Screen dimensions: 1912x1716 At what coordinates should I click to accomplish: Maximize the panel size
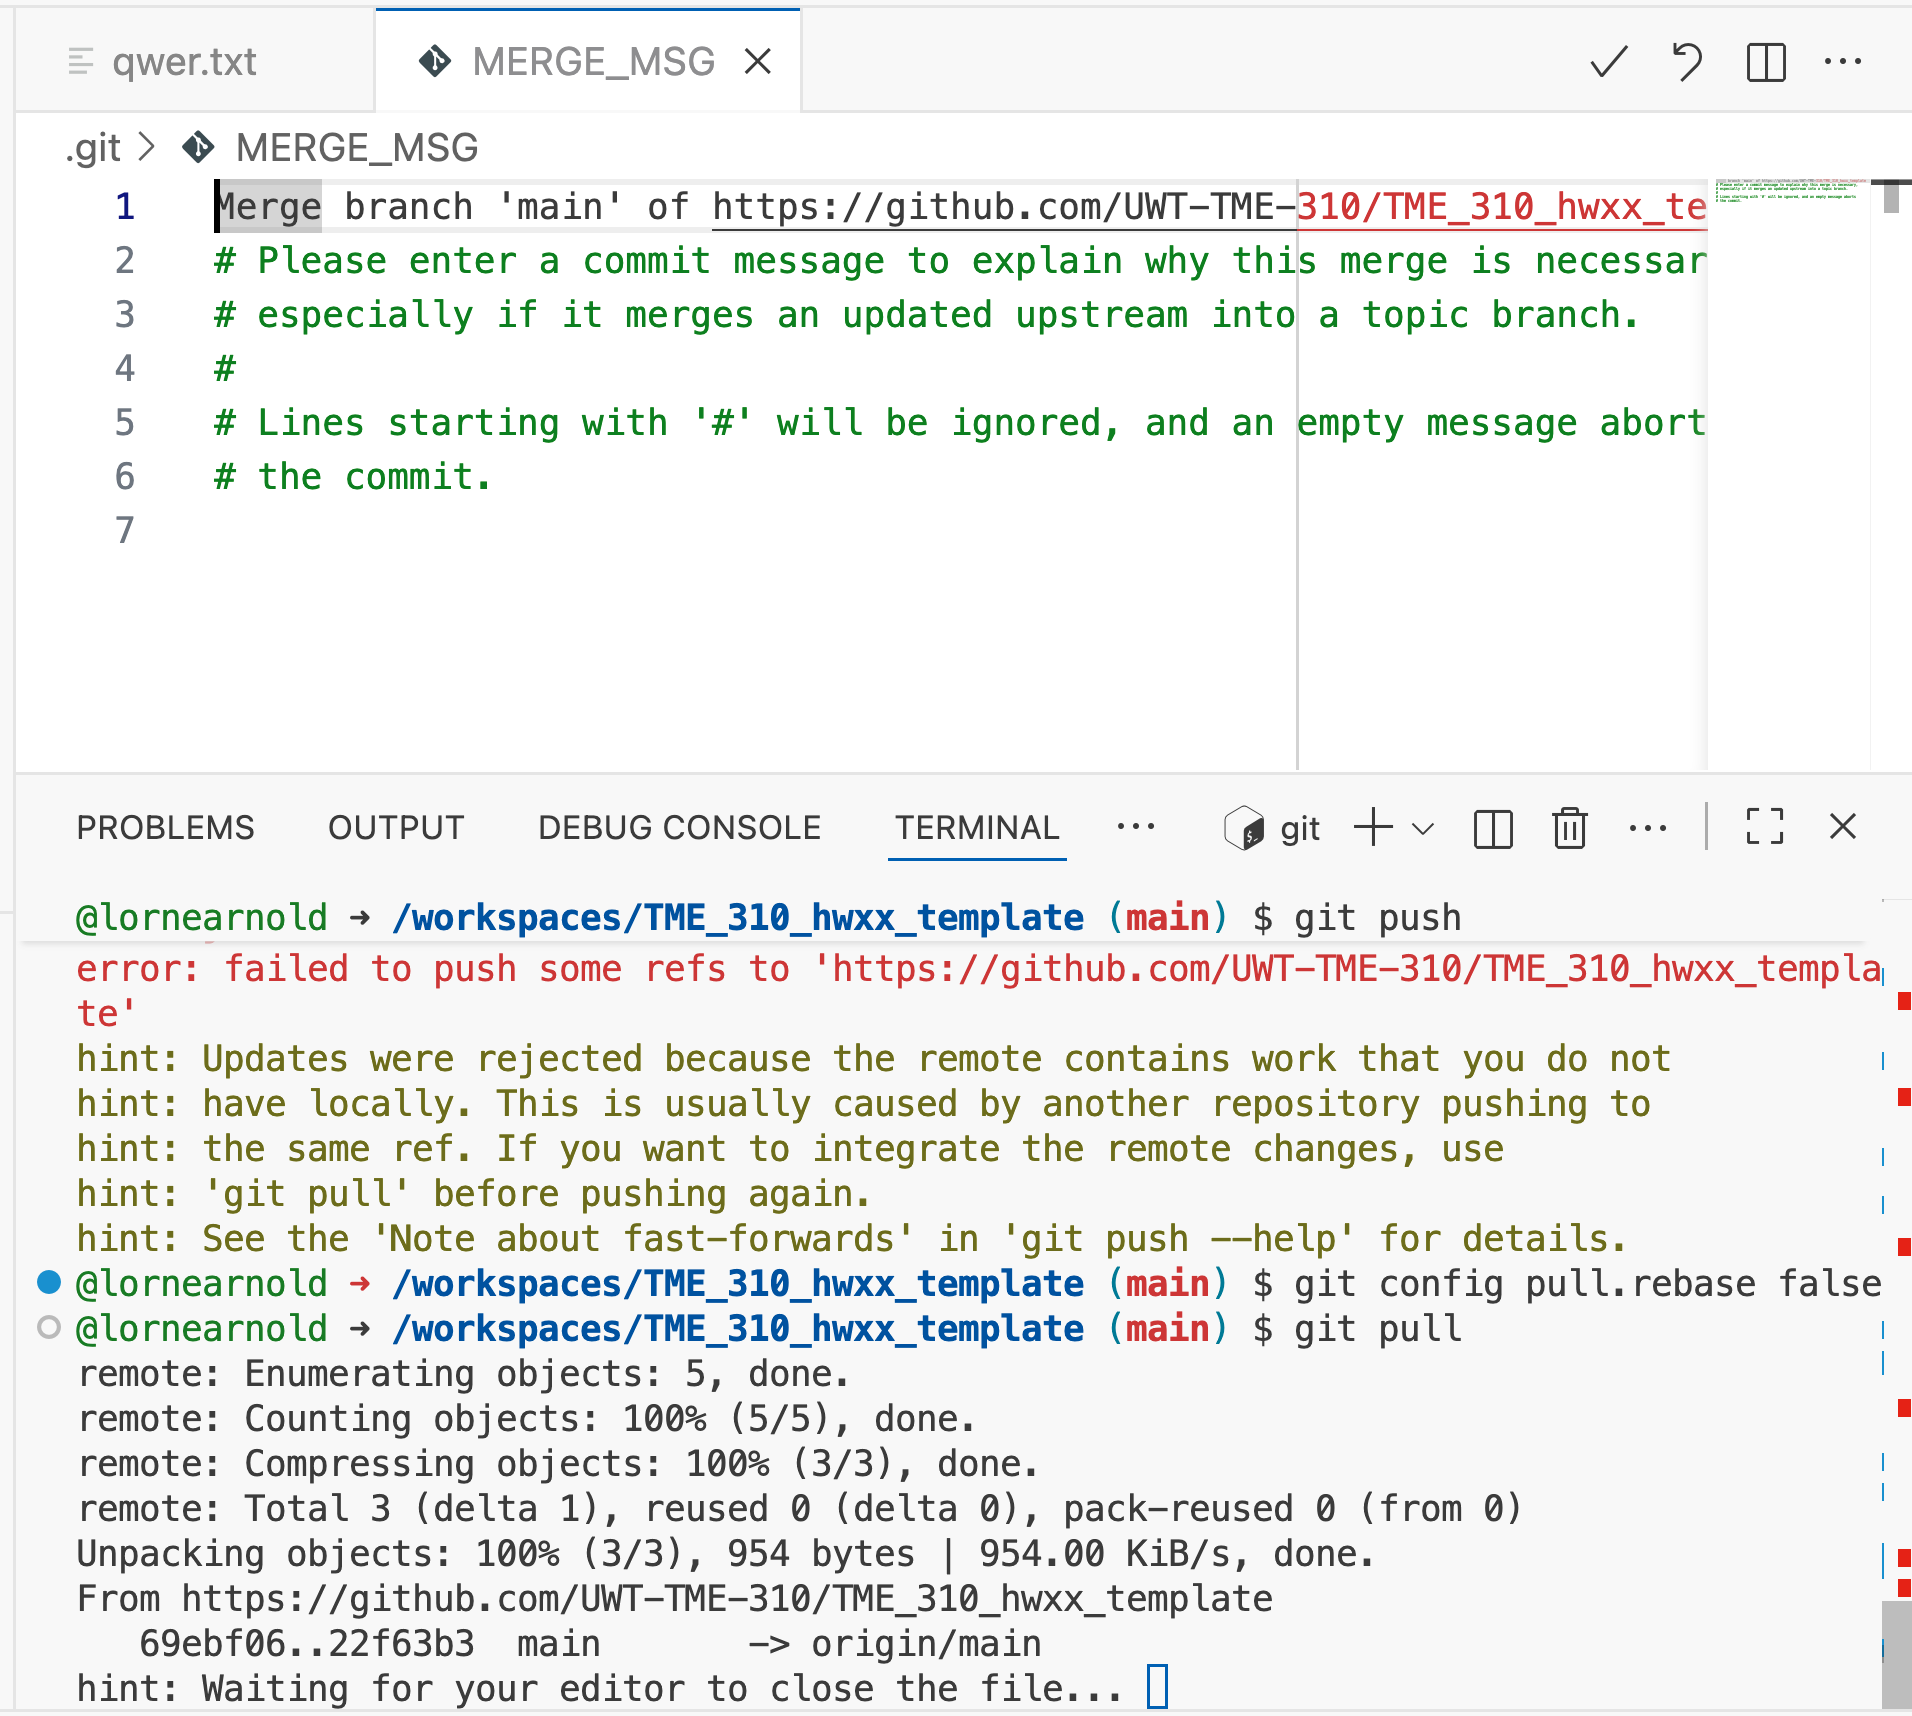pos(1765,827)
